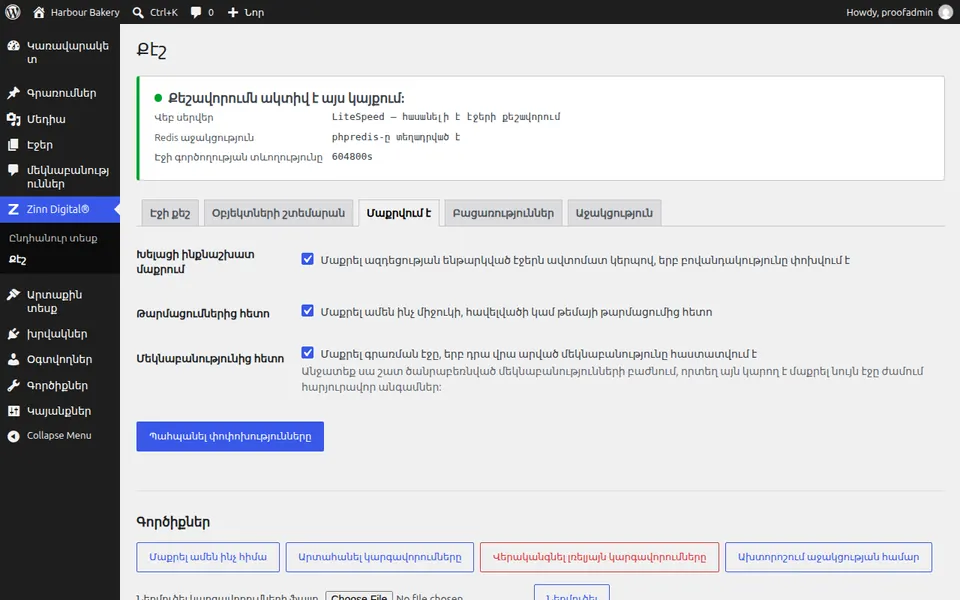Click the Collapse Menu arrow icon
Image resolution: width=960 pixels, height=600 pixels.
click(x=13, y=436)
